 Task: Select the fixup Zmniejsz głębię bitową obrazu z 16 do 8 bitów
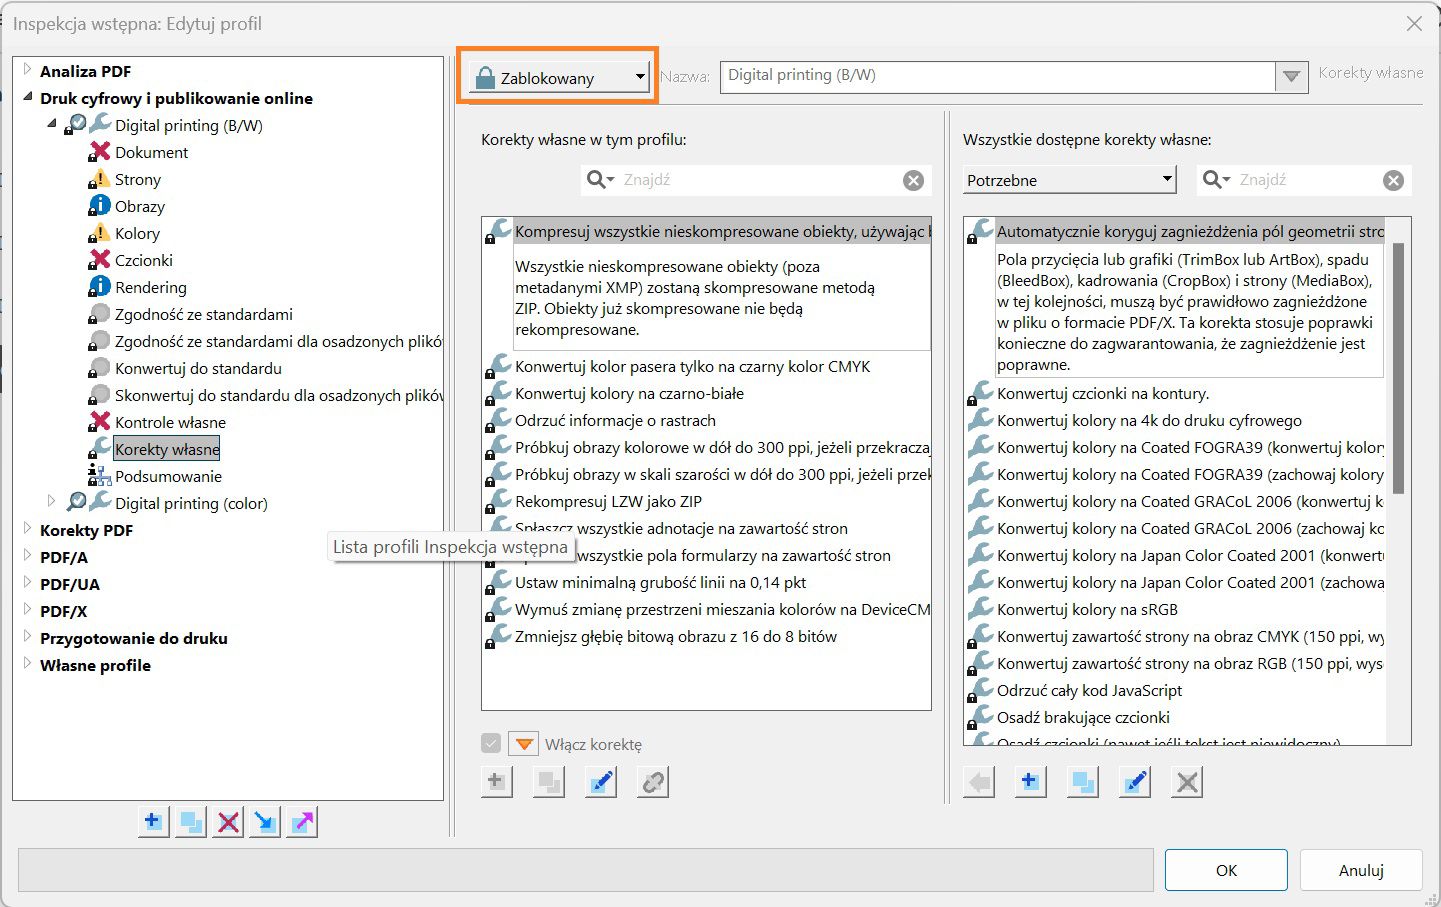[x=676, y=636]
